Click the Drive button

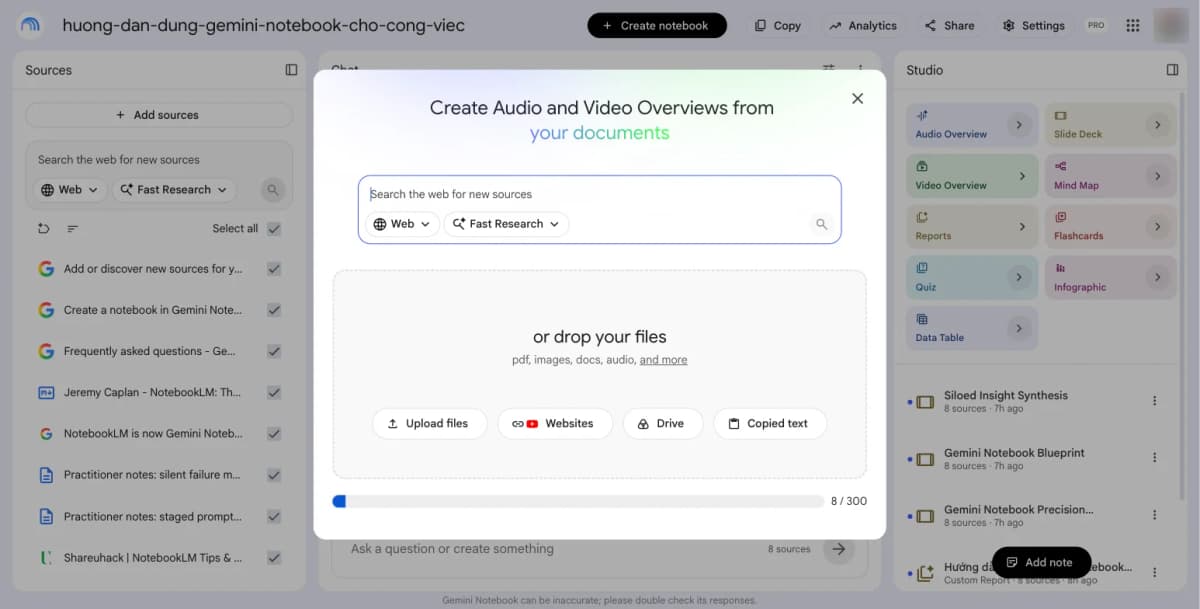pos(662,423)
